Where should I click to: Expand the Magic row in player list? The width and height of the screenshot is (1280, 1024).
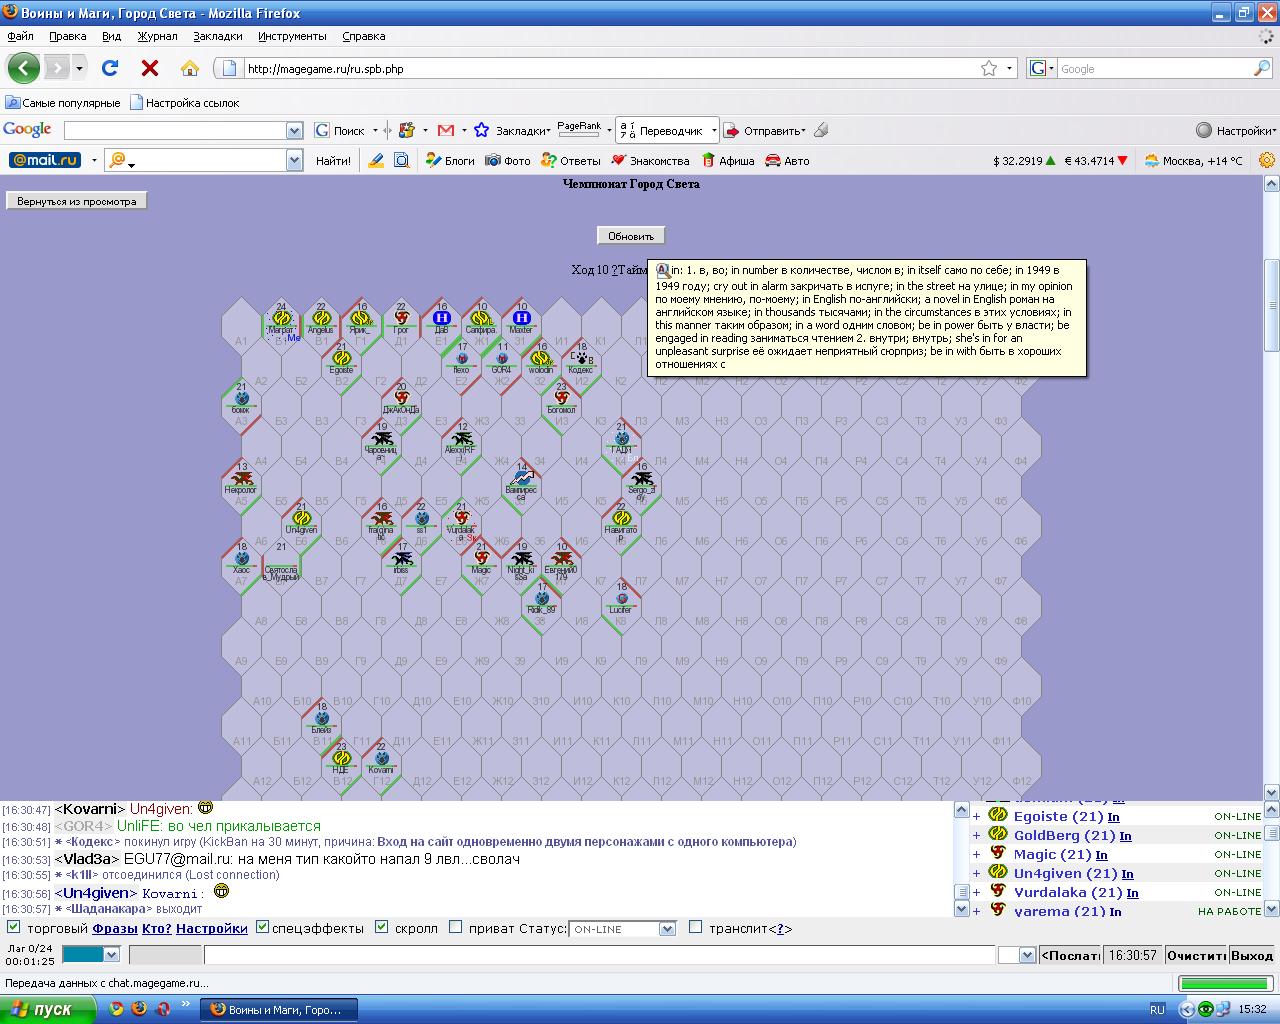click(x=976, y=854)
